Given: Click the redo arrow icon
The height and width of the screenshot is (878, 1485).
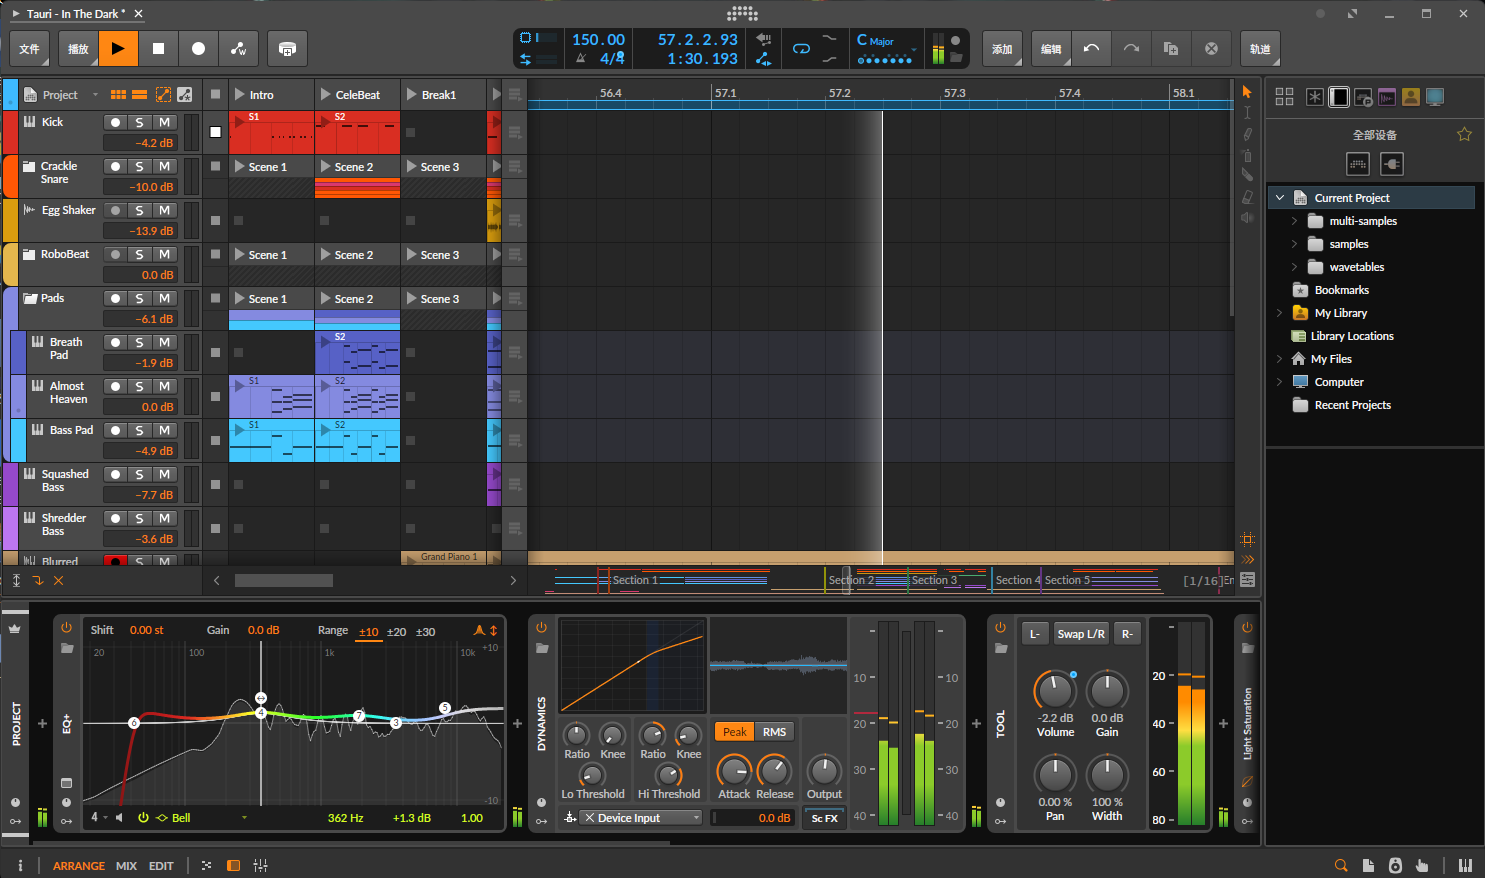Looking at the screenshot, I should click(1131, 48).
